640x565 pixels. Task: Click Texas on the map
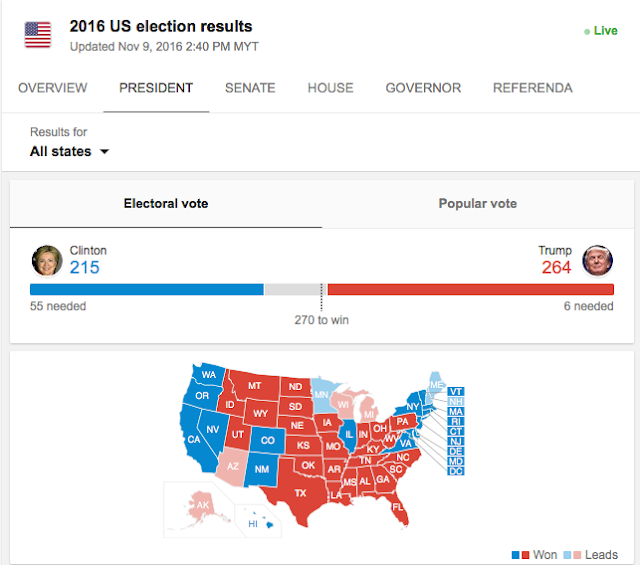pyautogui.click(x=300, y=493)
